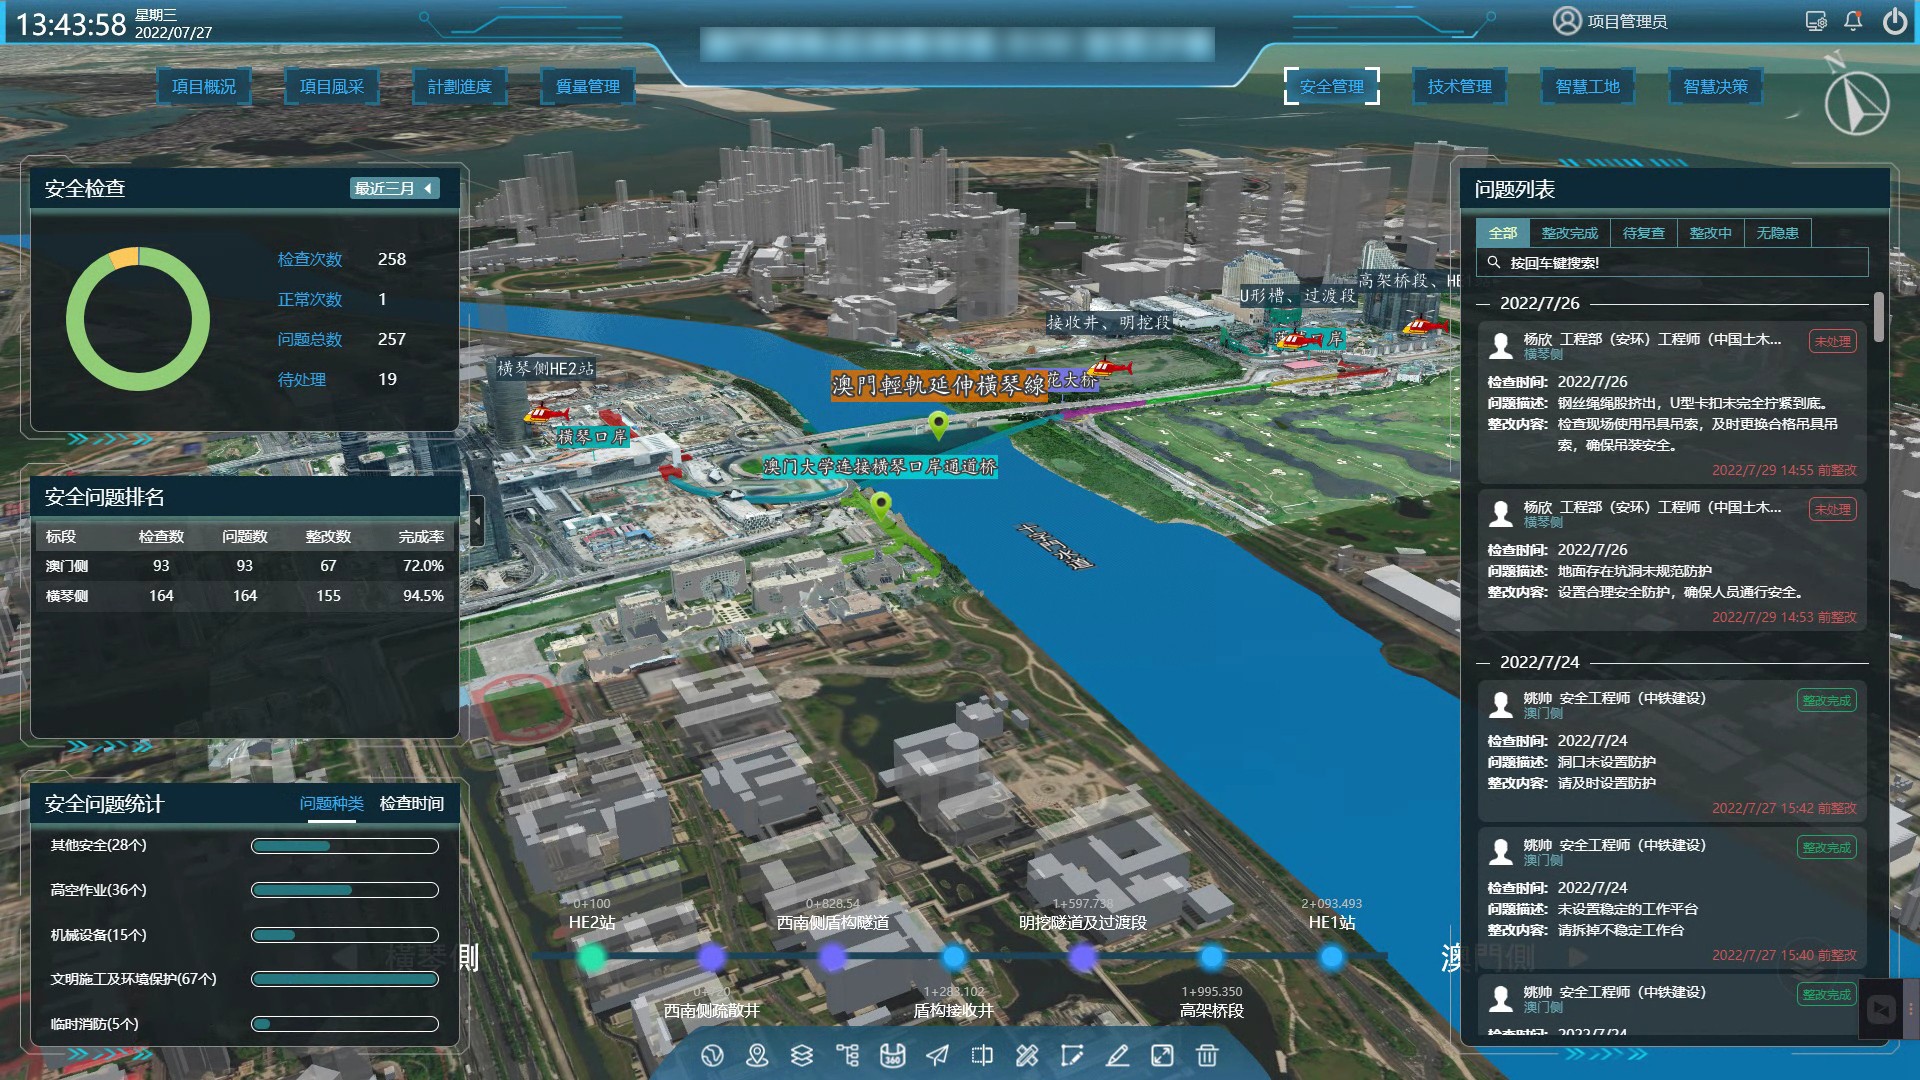The image size is (1920, 1080).
Task: Click the trash delete icon
Action: pos(1207,1056)
